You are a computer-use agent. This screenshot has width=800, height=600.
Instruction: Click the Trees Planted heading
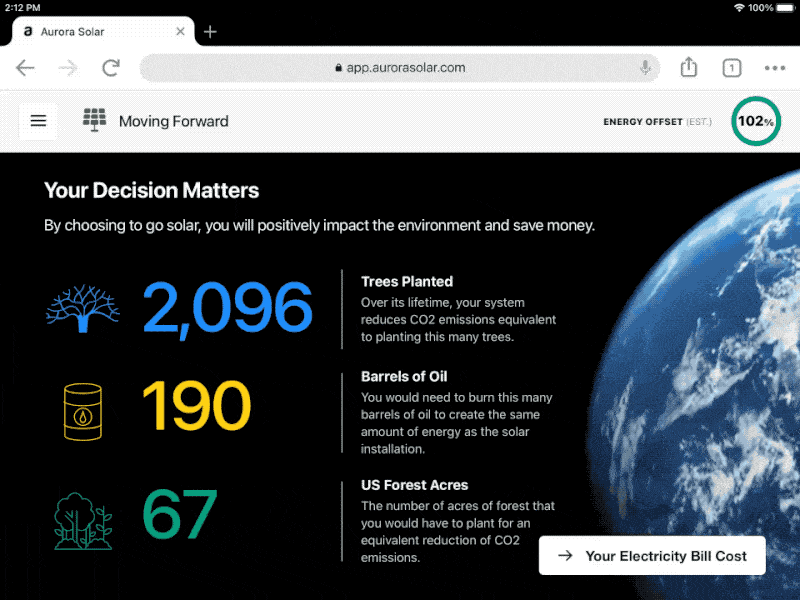coord(407,282)
